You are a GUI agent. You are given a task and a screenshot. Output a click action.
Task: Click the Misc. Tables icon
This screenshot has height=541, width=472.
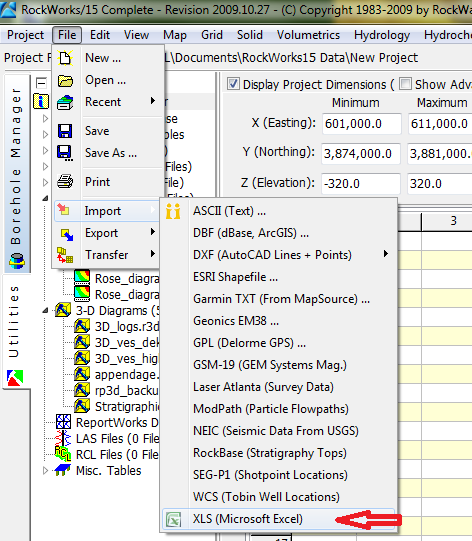63,470
